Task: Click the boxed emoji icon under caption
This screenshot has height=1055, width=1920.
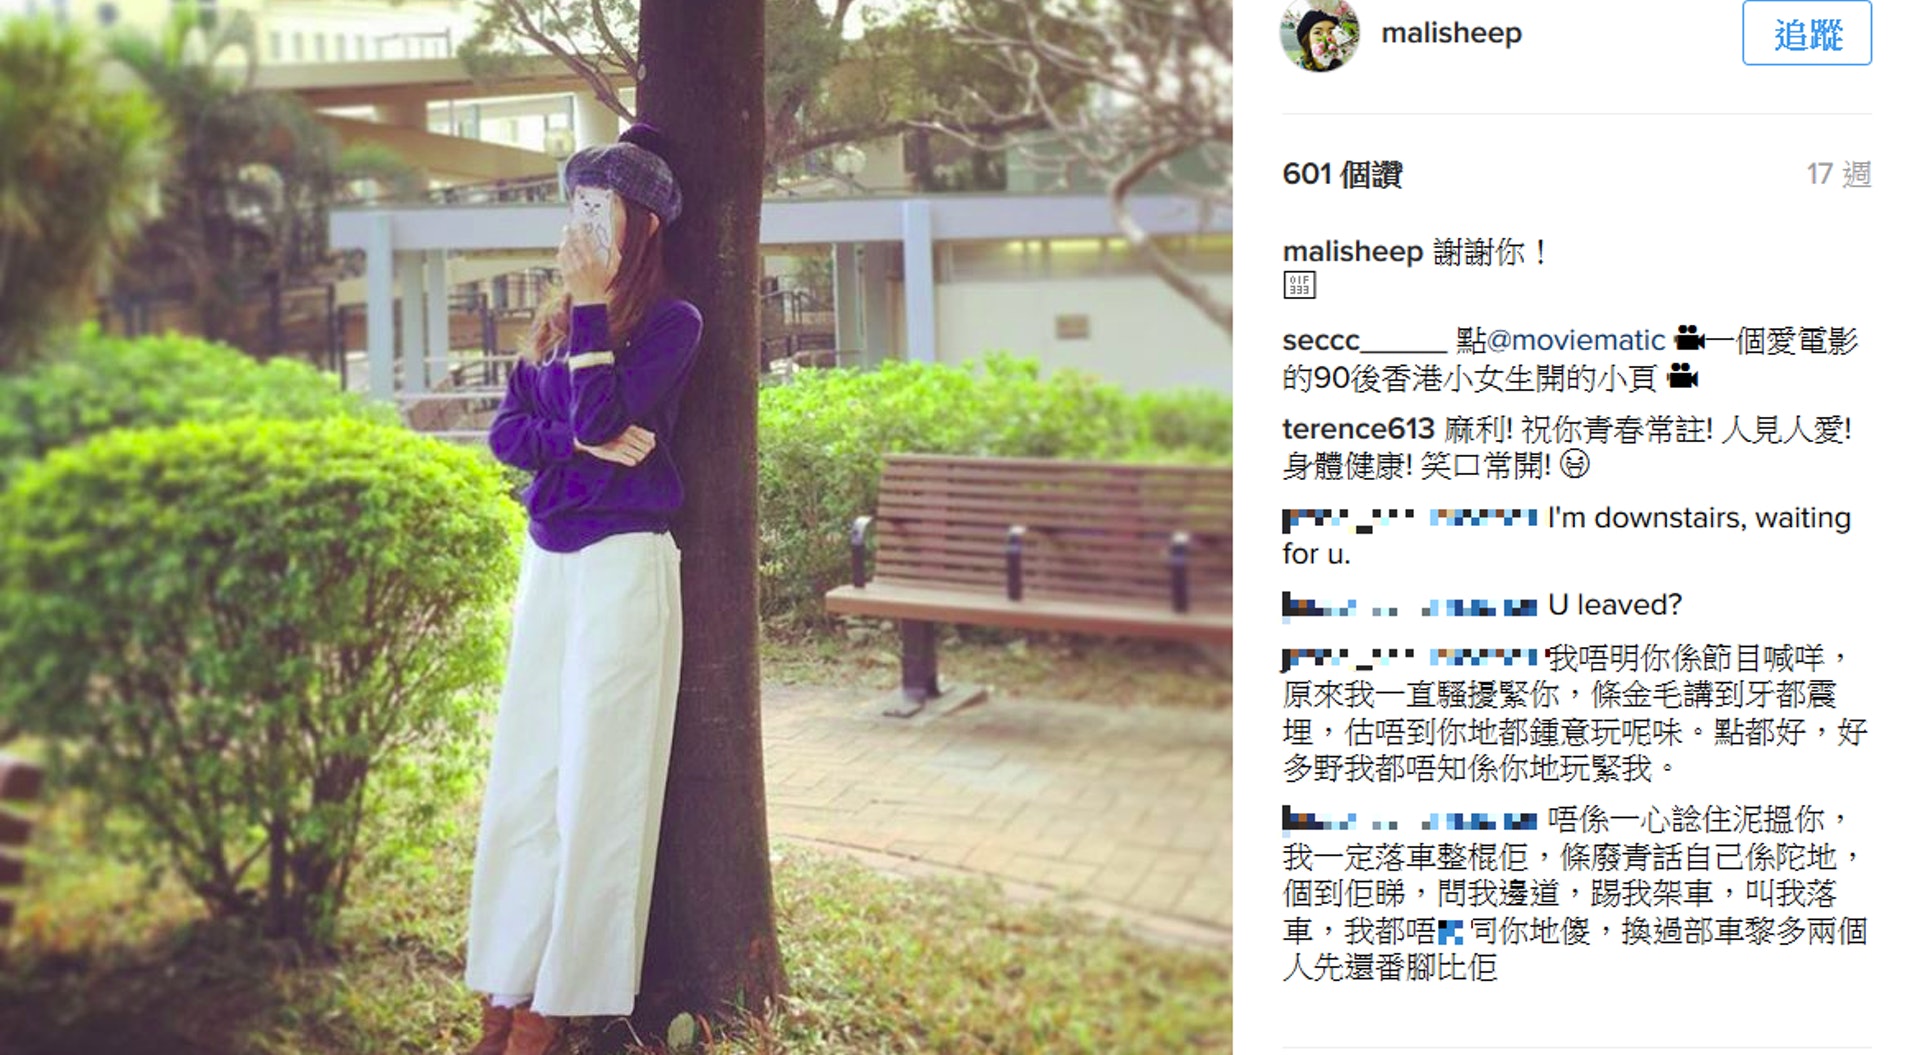Action: 1299,285
